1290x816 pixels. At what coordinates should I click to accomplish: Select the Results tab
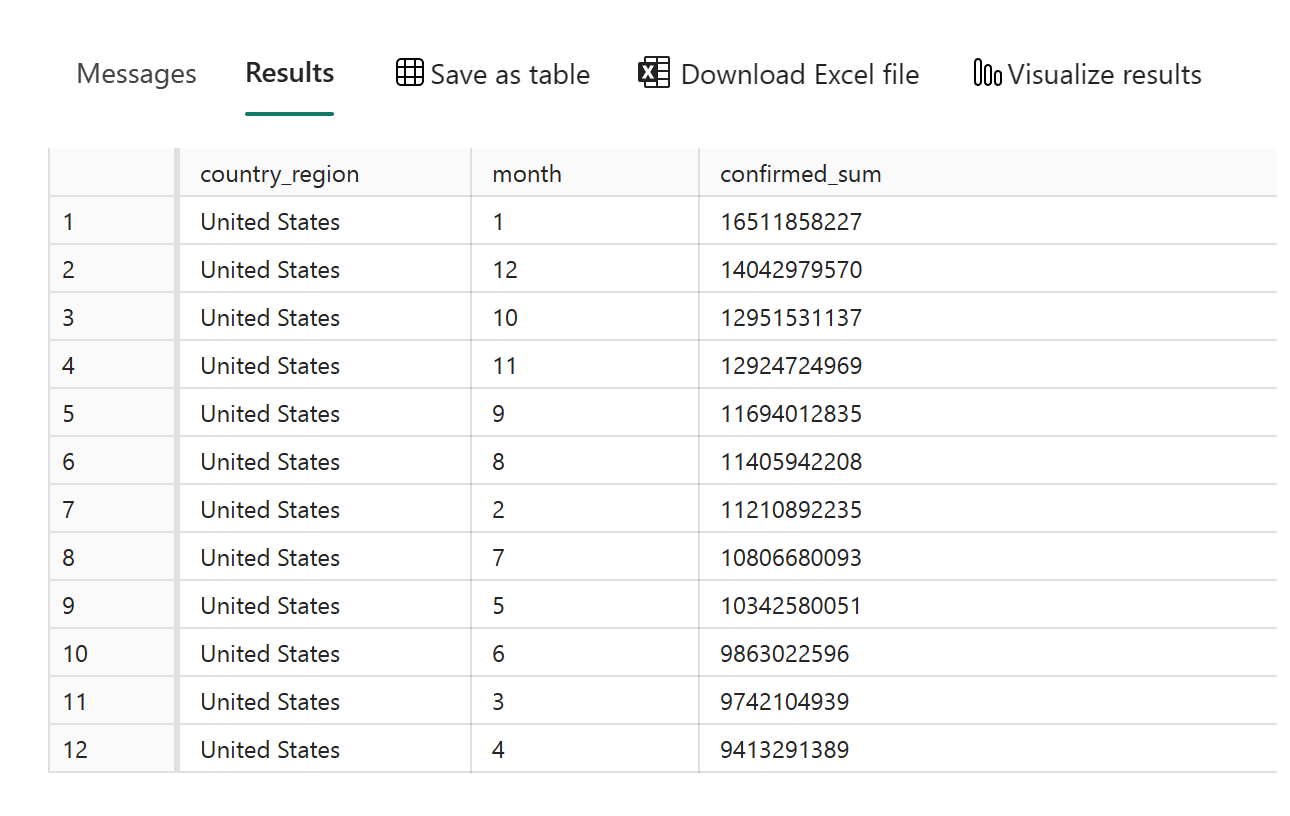[290, 73]
